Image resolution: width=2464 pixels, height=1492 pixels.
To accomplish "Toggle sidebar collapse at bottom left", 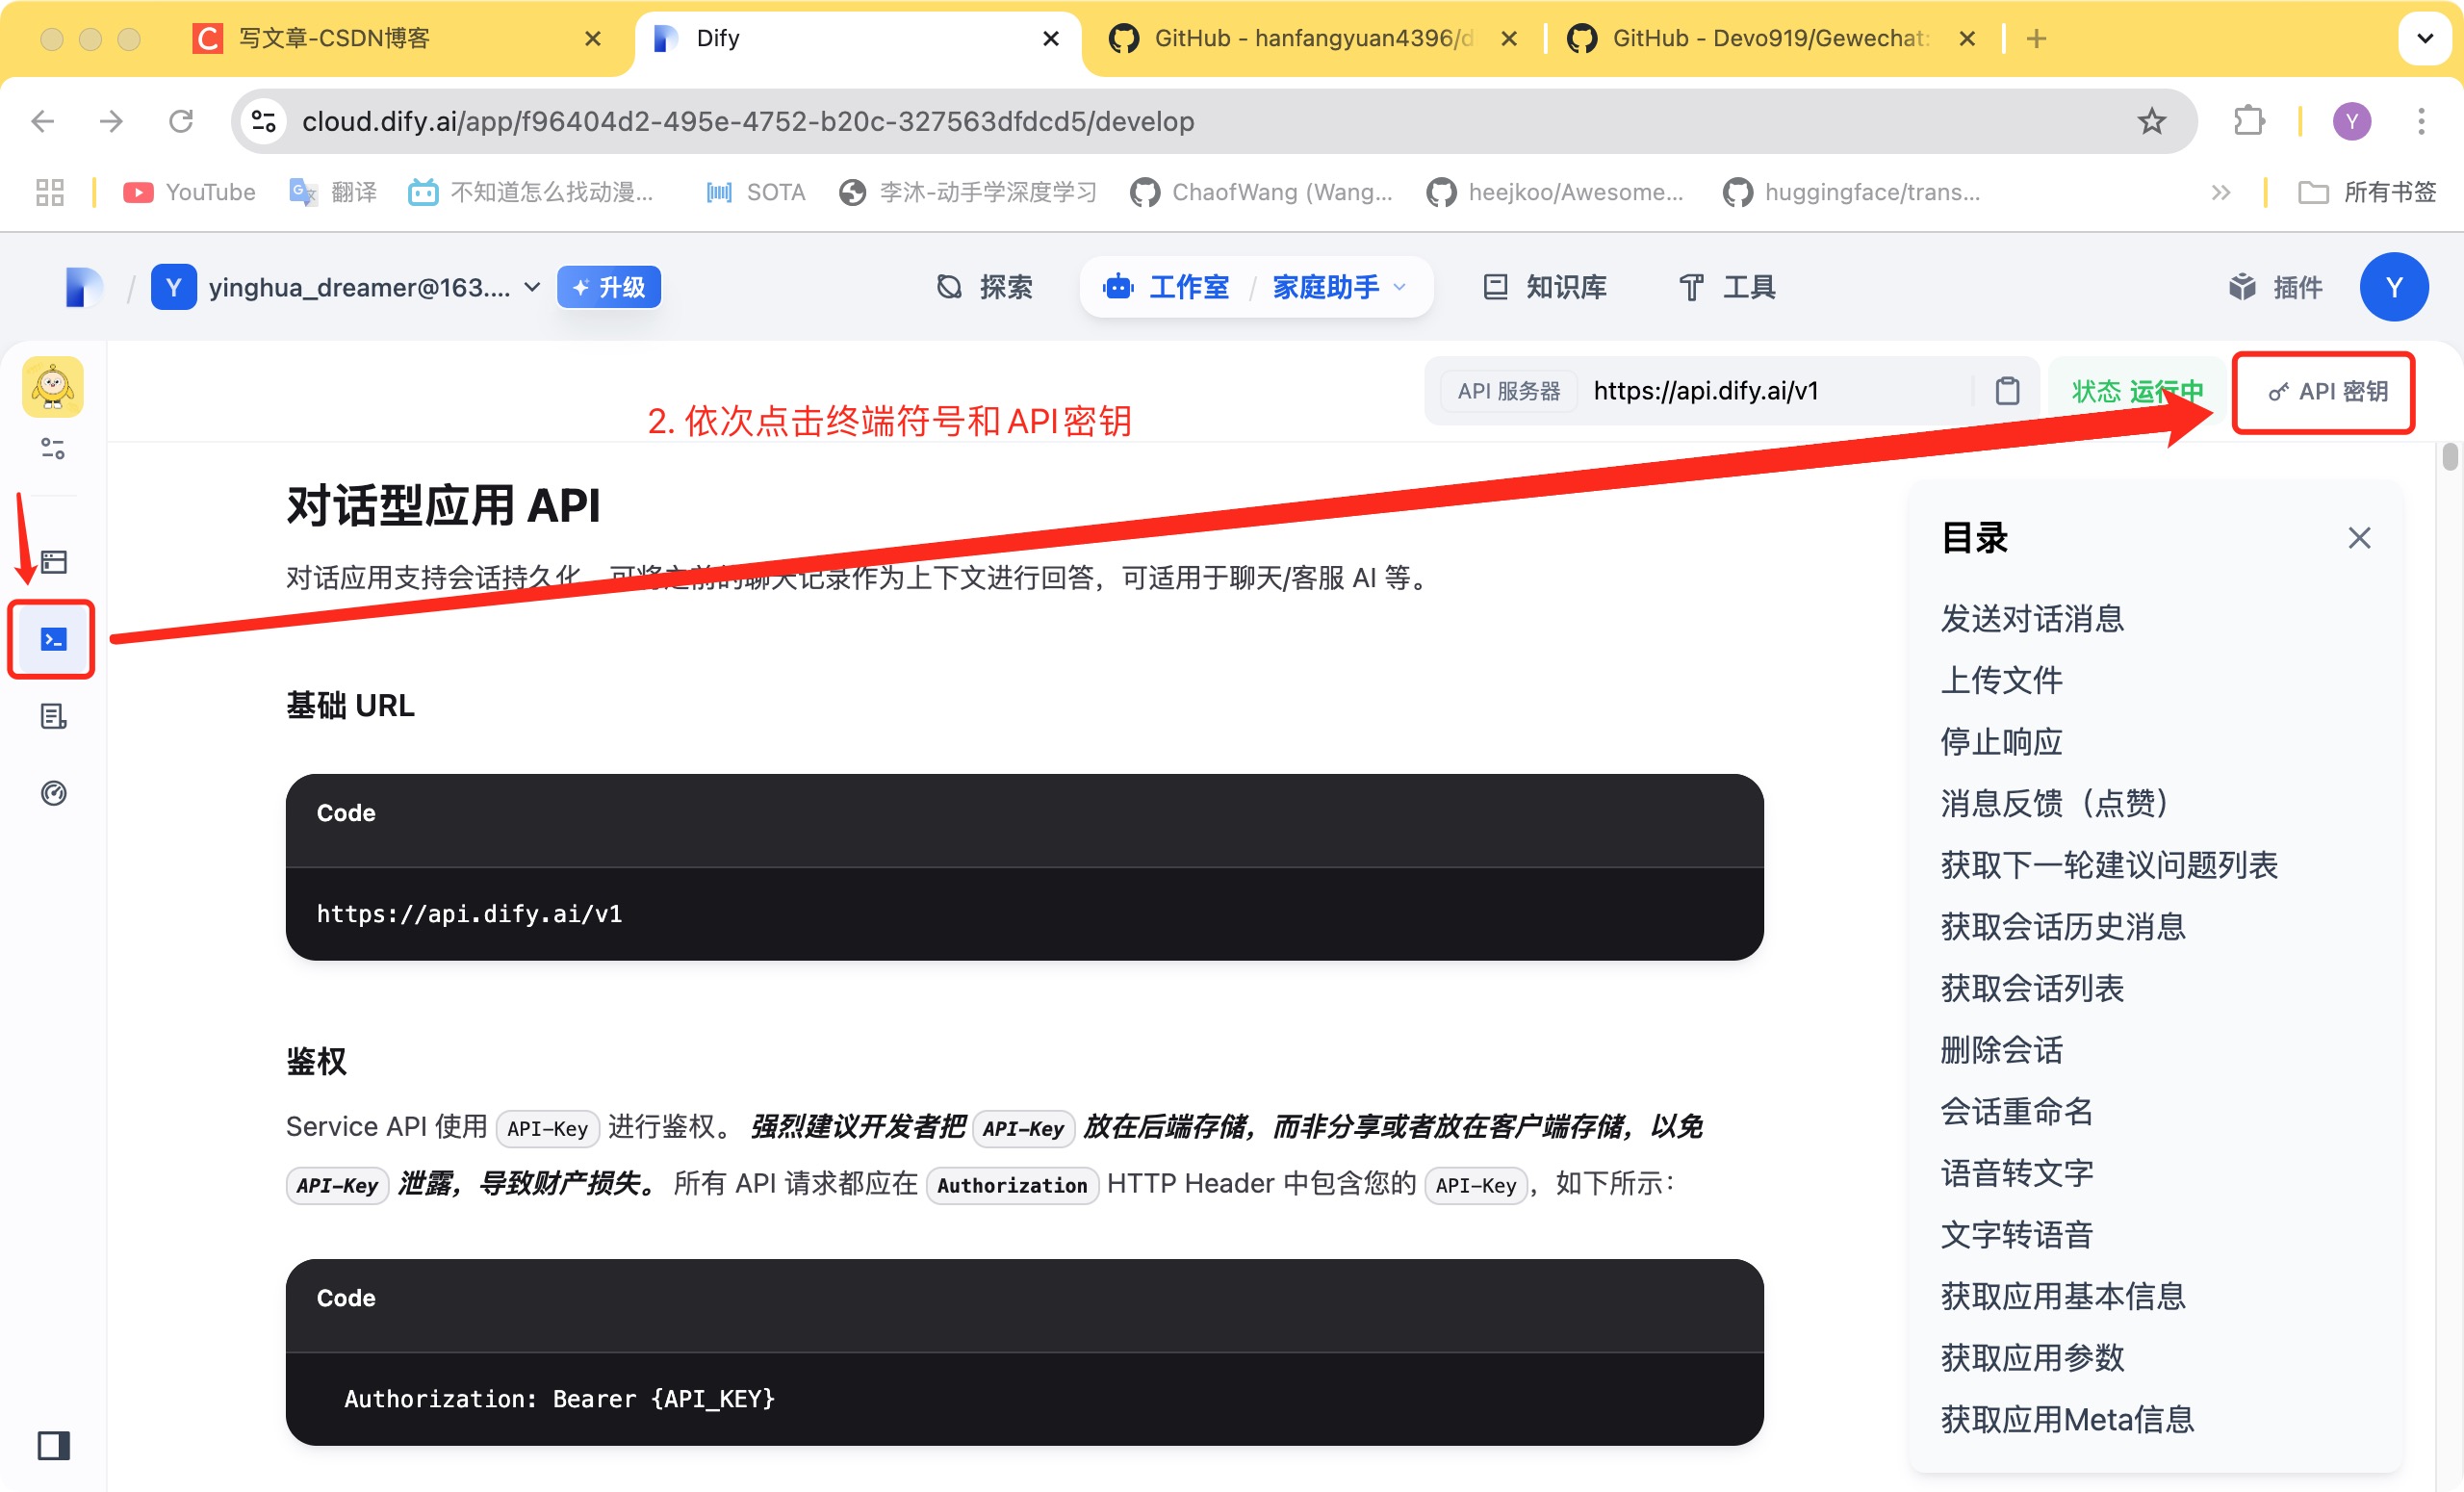I will (53, 1445).
